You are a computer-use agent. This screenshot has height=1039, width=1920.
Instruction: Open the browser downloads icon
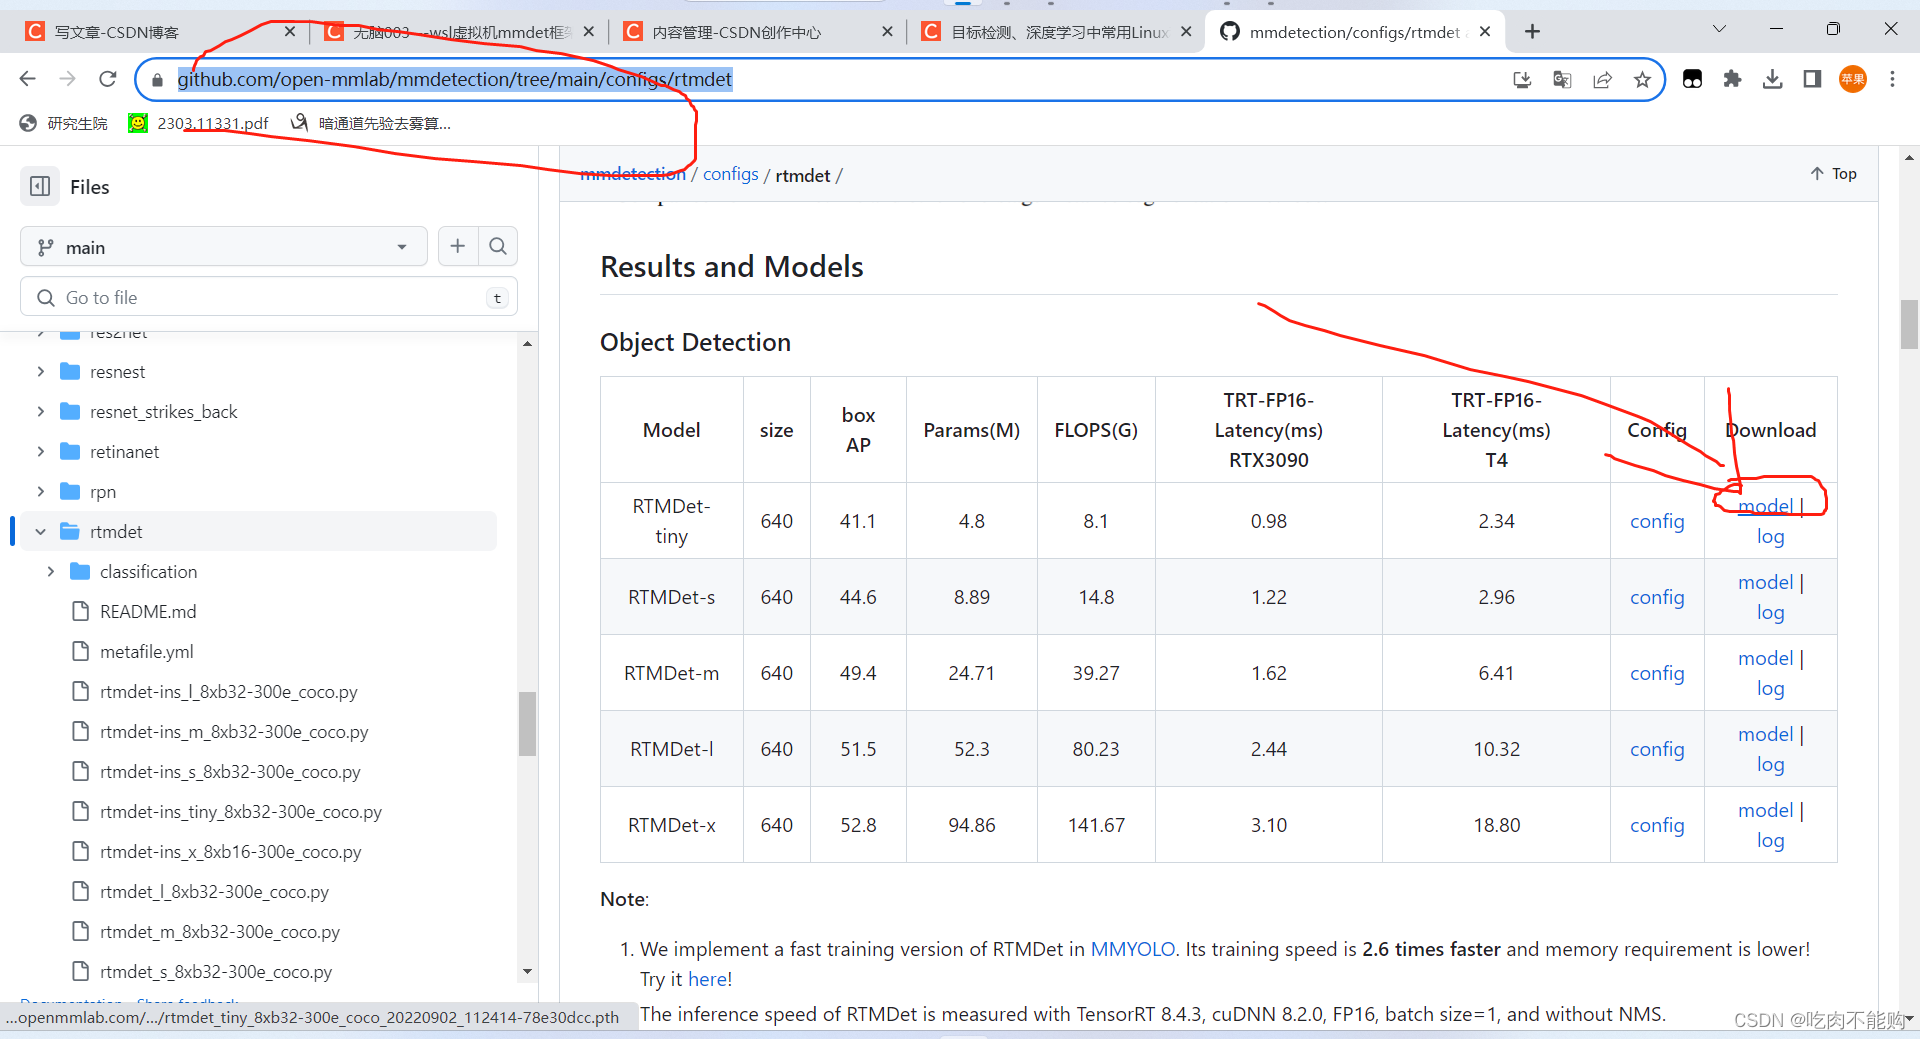(1772, 79)
